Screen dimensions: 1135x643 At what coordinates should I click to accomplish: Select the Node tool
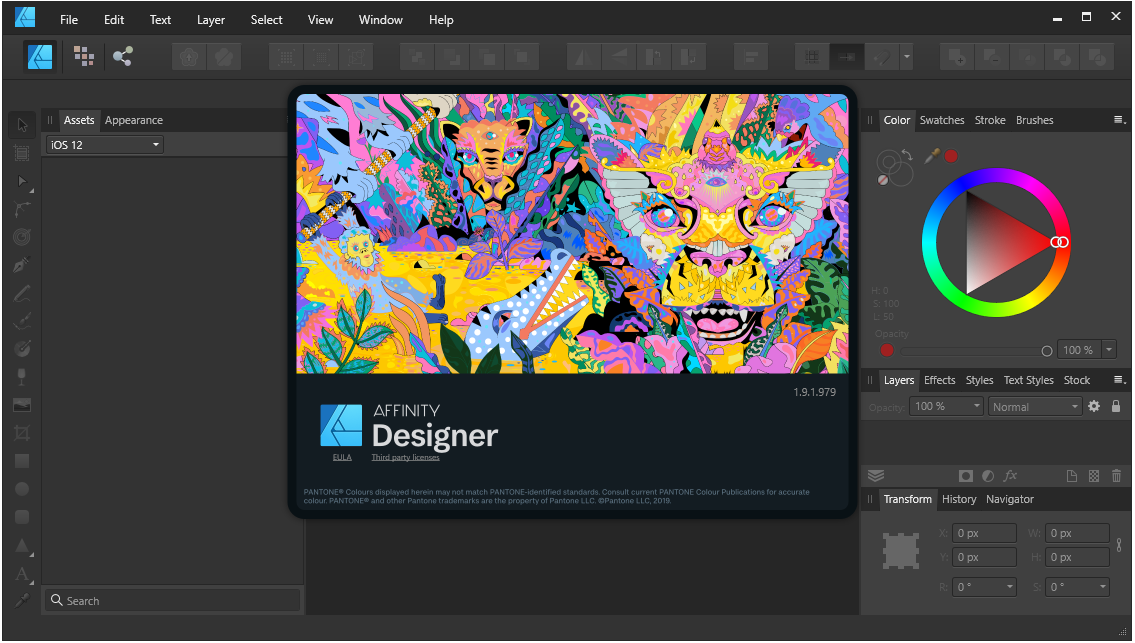click(22, 181)
